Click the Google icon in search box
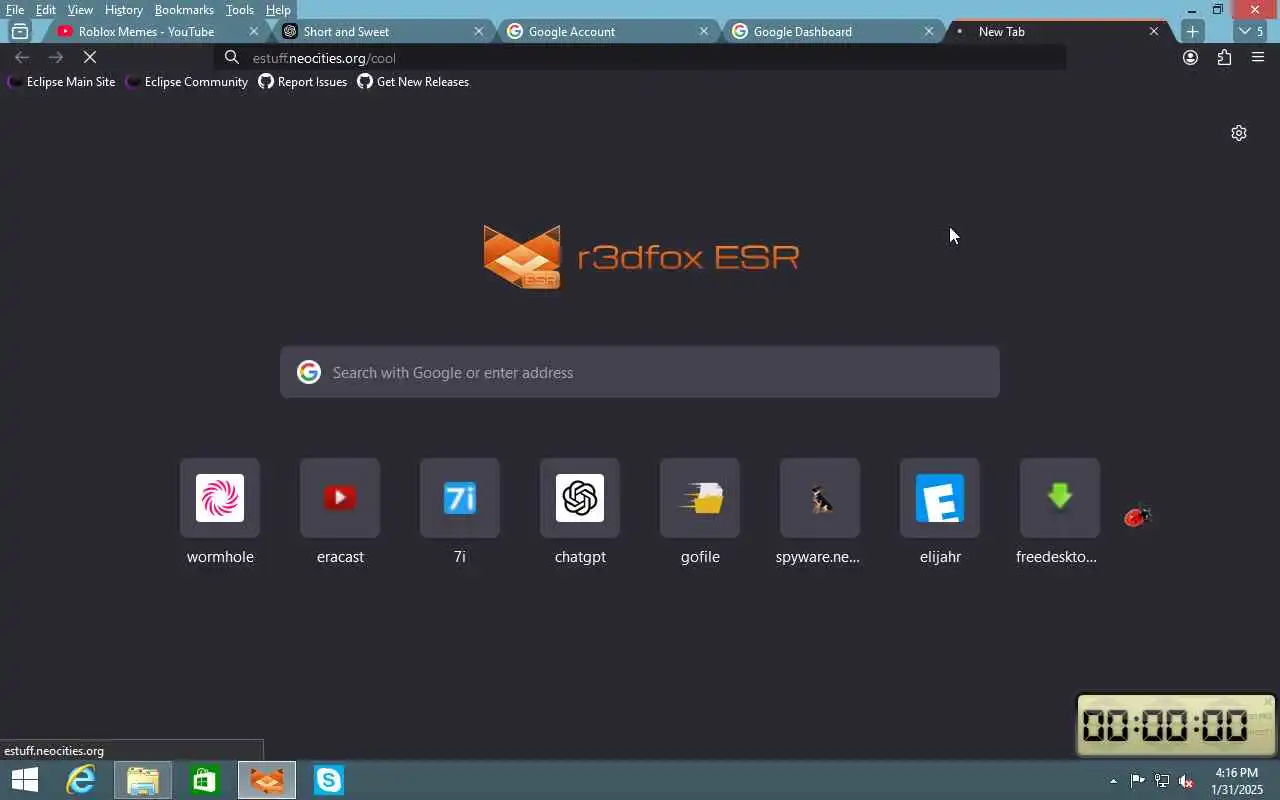 click(x=309, y=372)
